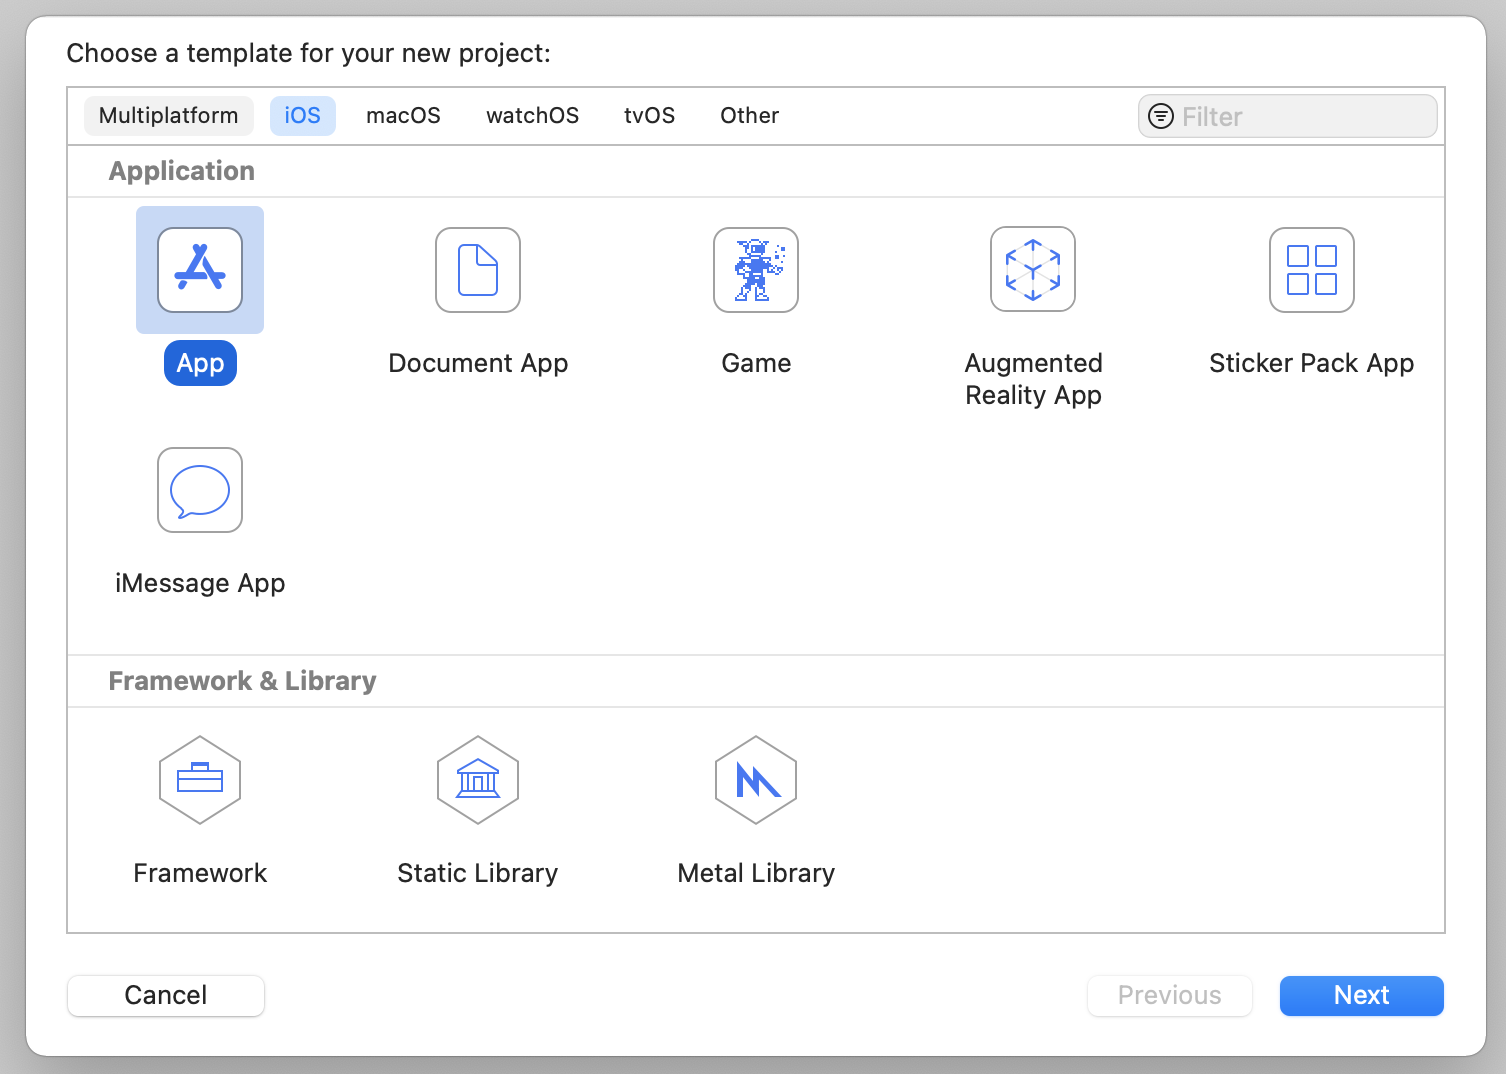1506x1074 pixels.
Task: Switch to the iOS tab
Action: click(302, 116)
